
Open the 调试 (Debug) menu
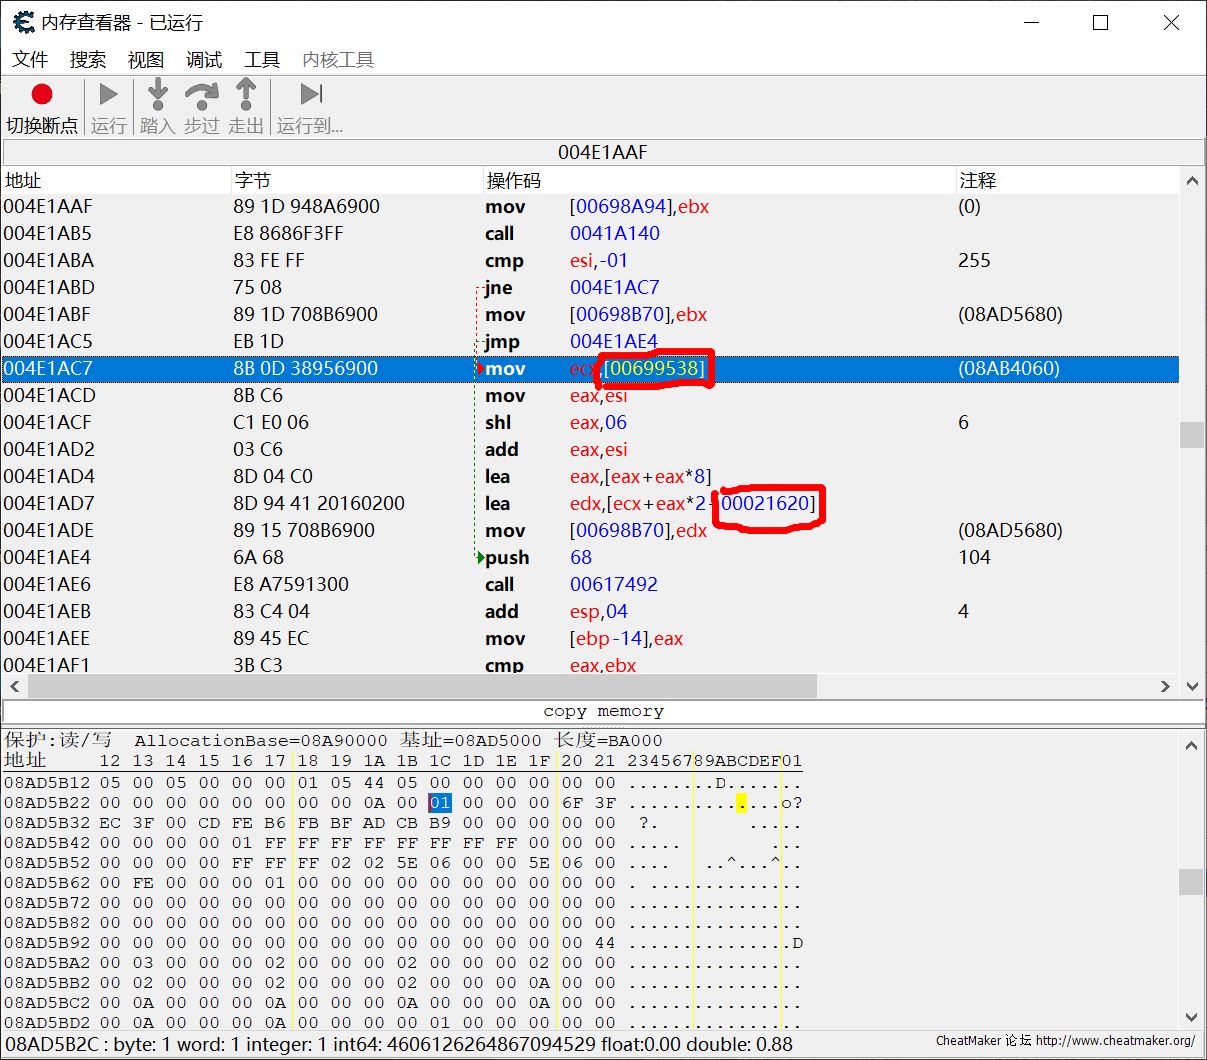(204, 60)
